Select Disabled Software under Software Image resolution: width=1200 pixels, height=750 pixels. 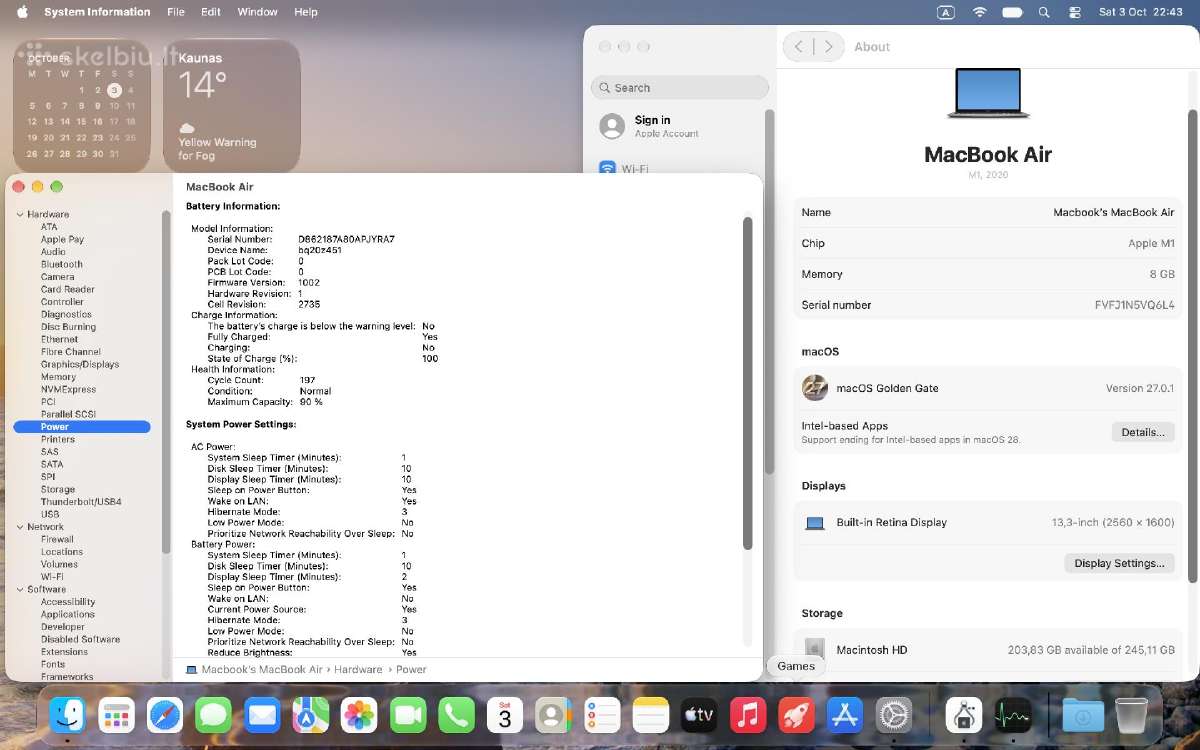[80, 639]
